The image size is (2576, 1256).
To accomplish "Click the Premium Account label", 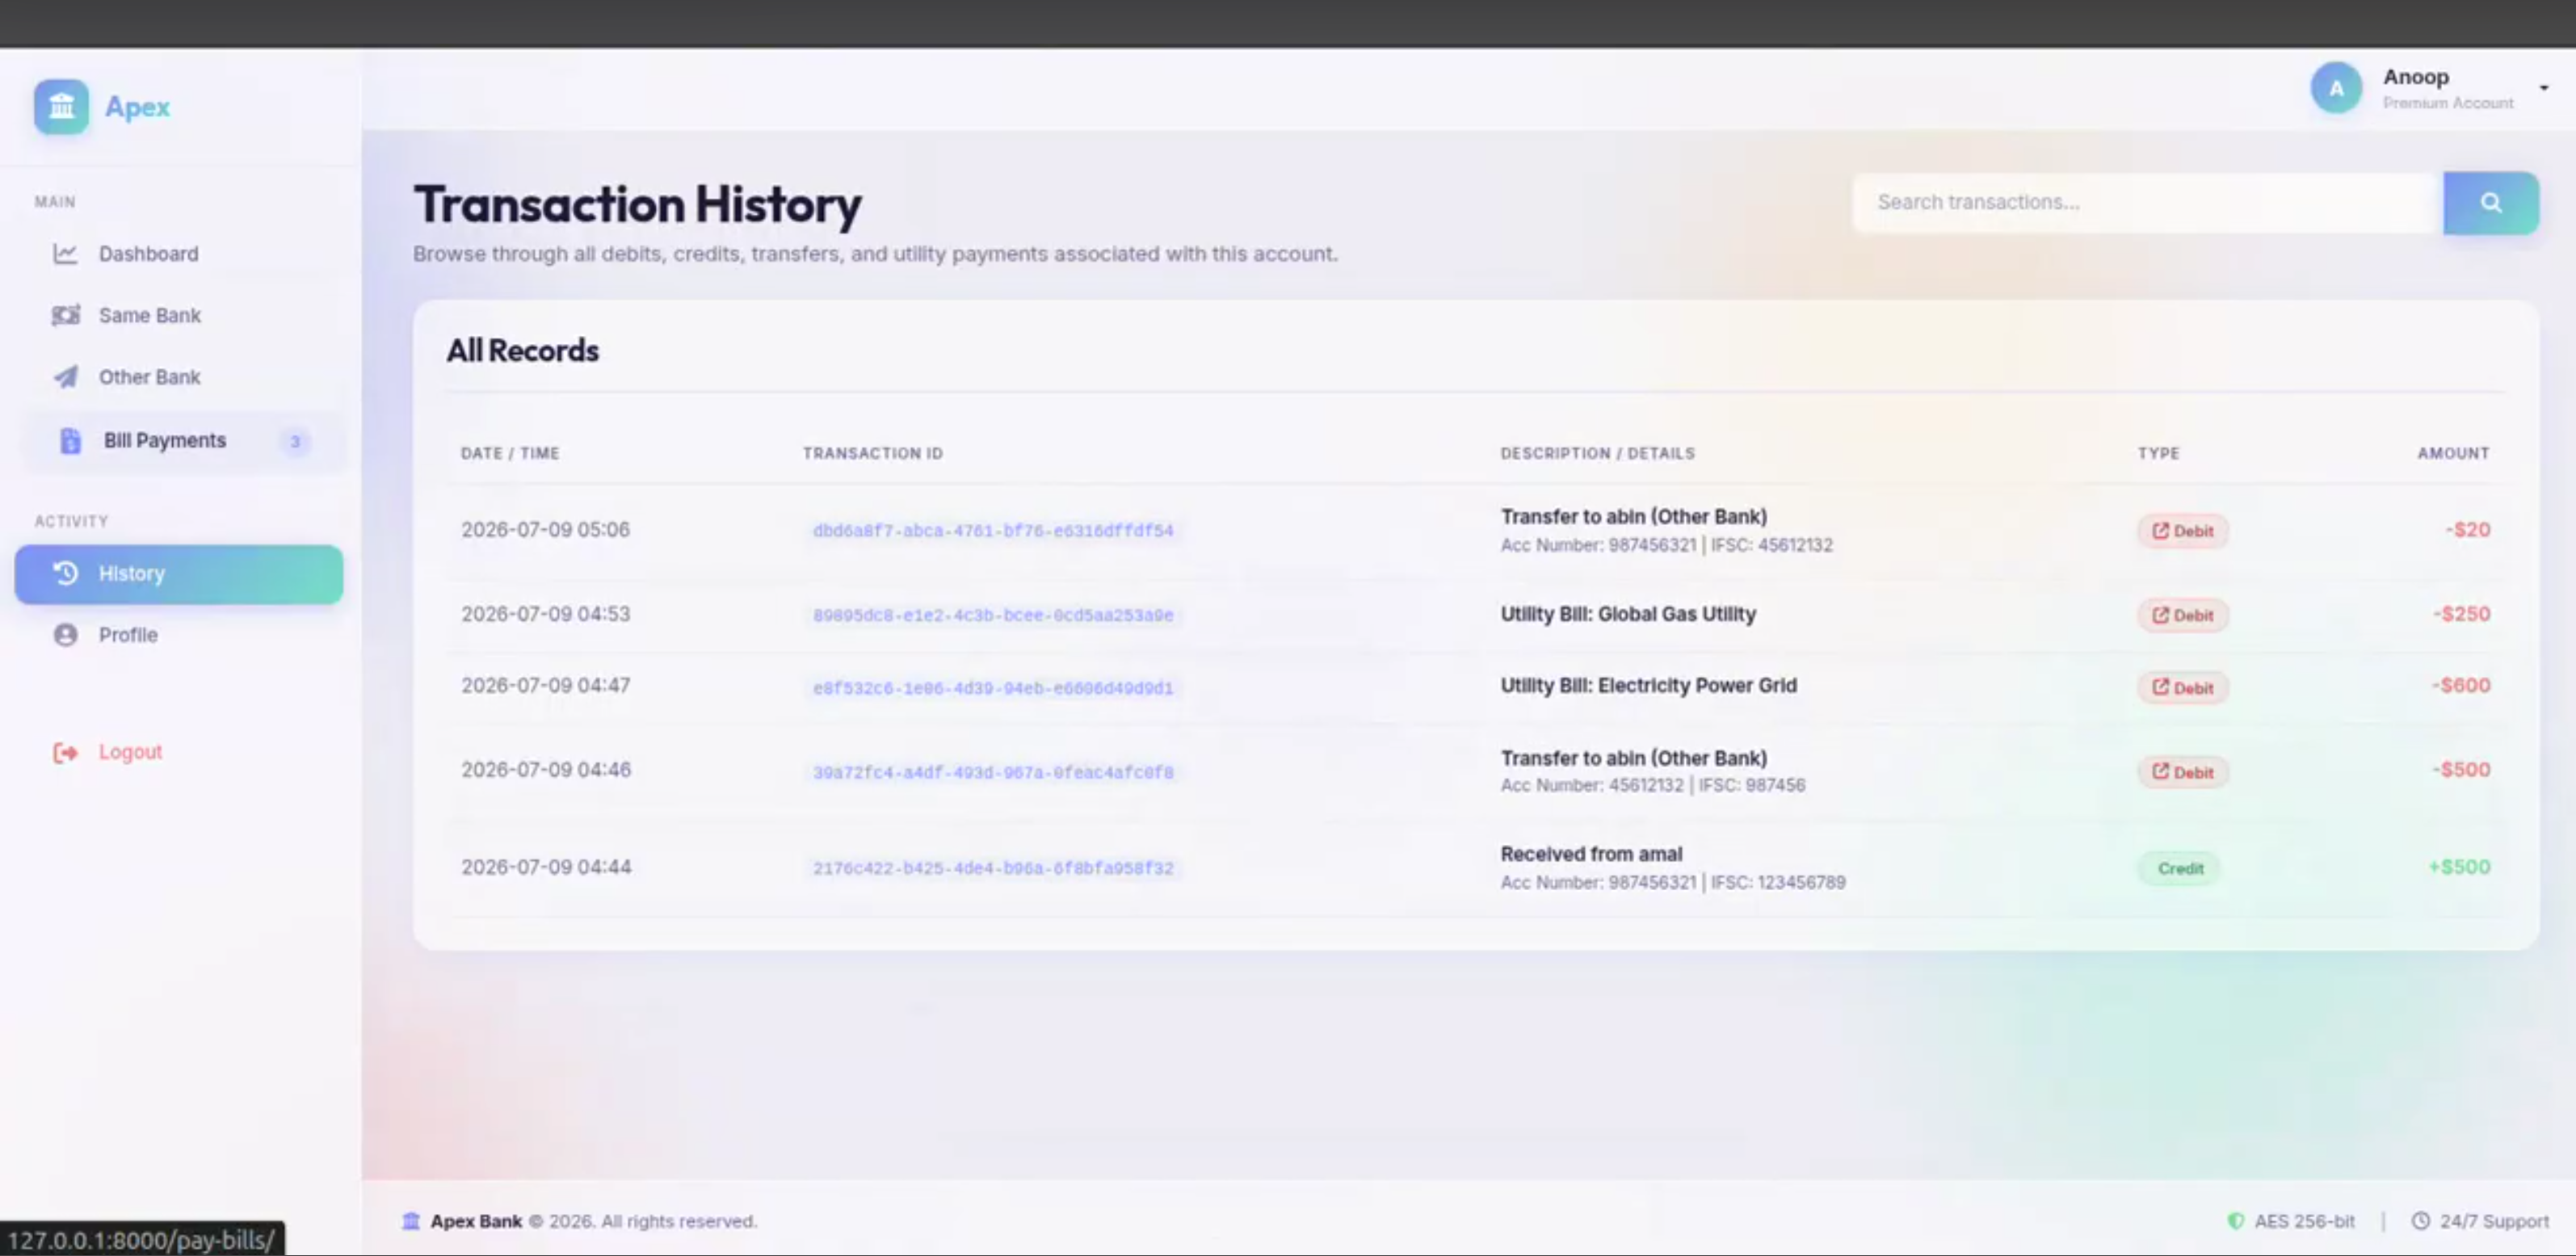I will (x=2447, y=103).
